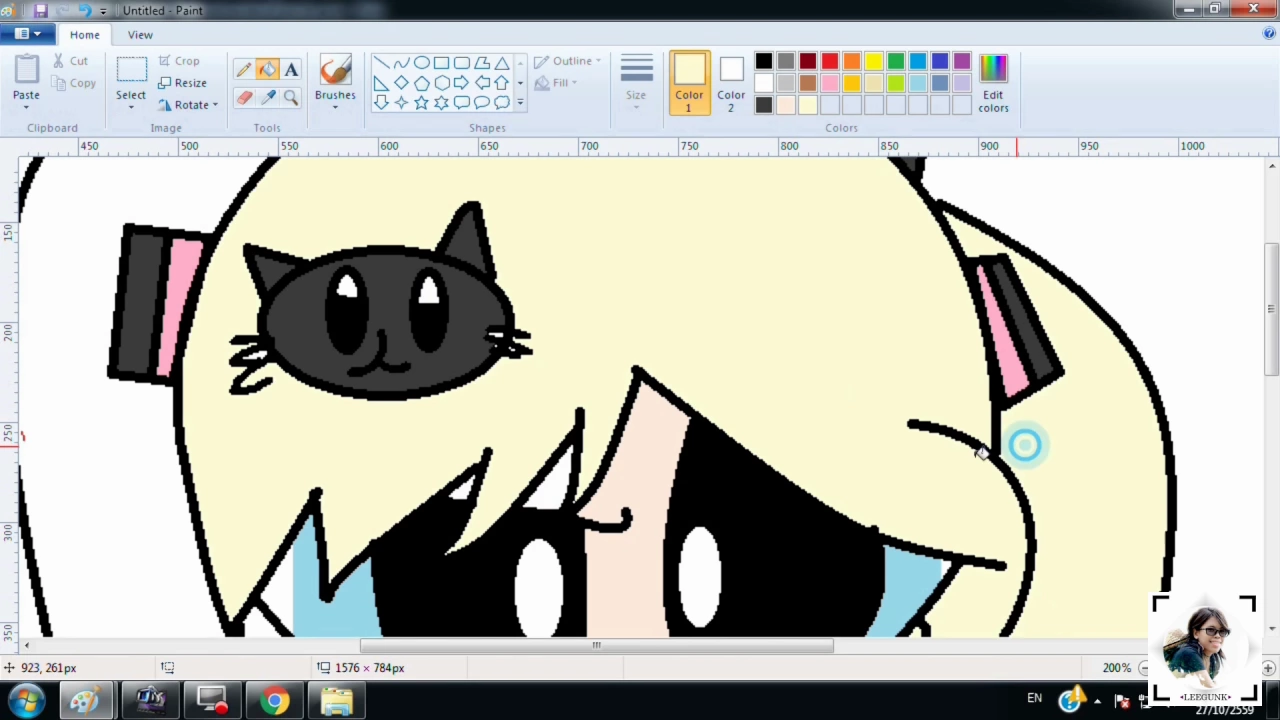Open the Paste dropdown arrow
Screen dimensions: 1280x720
tap(26, 105)
